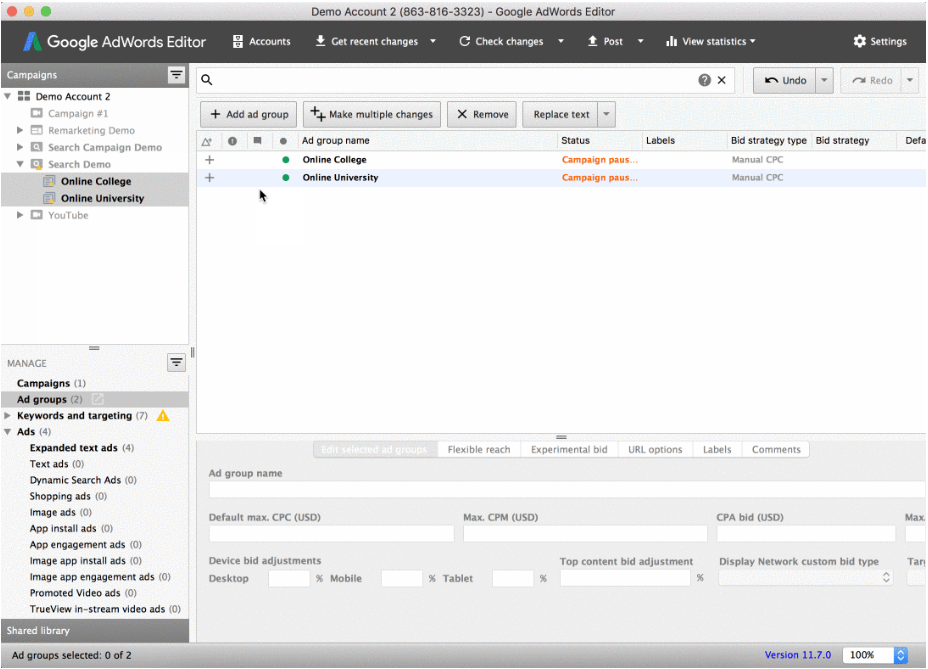928x669 pixels.
Task: Click the search help question mark icon
Action: pyautogui.click(x=705, y=80)
